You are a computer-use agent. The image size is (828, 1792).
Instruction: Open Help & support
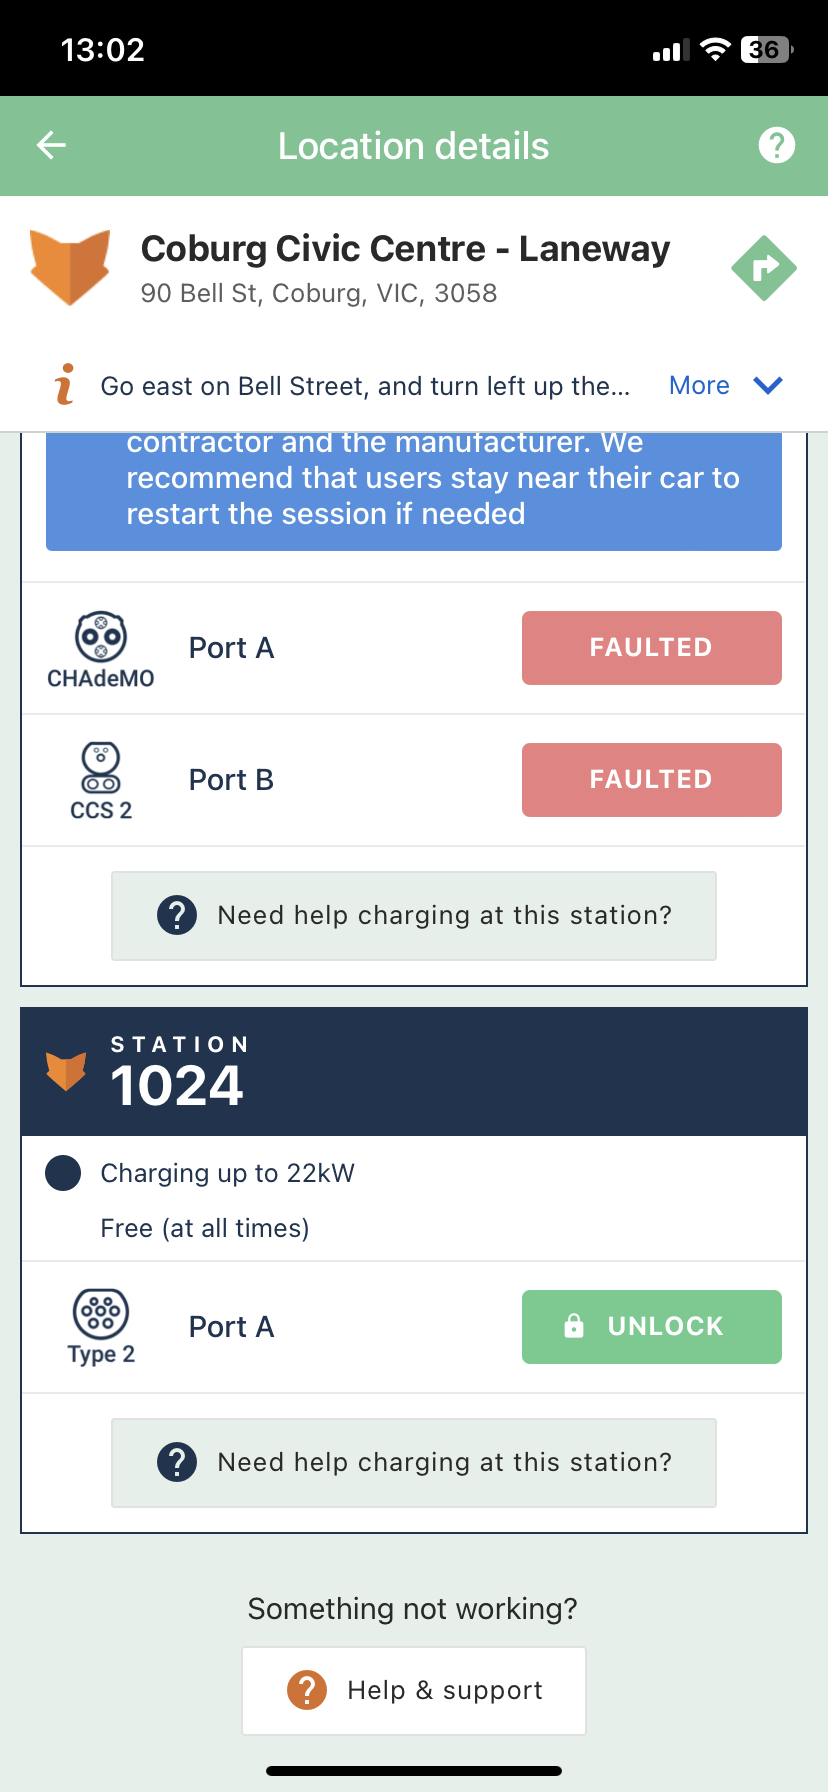tap(414, 1691)
